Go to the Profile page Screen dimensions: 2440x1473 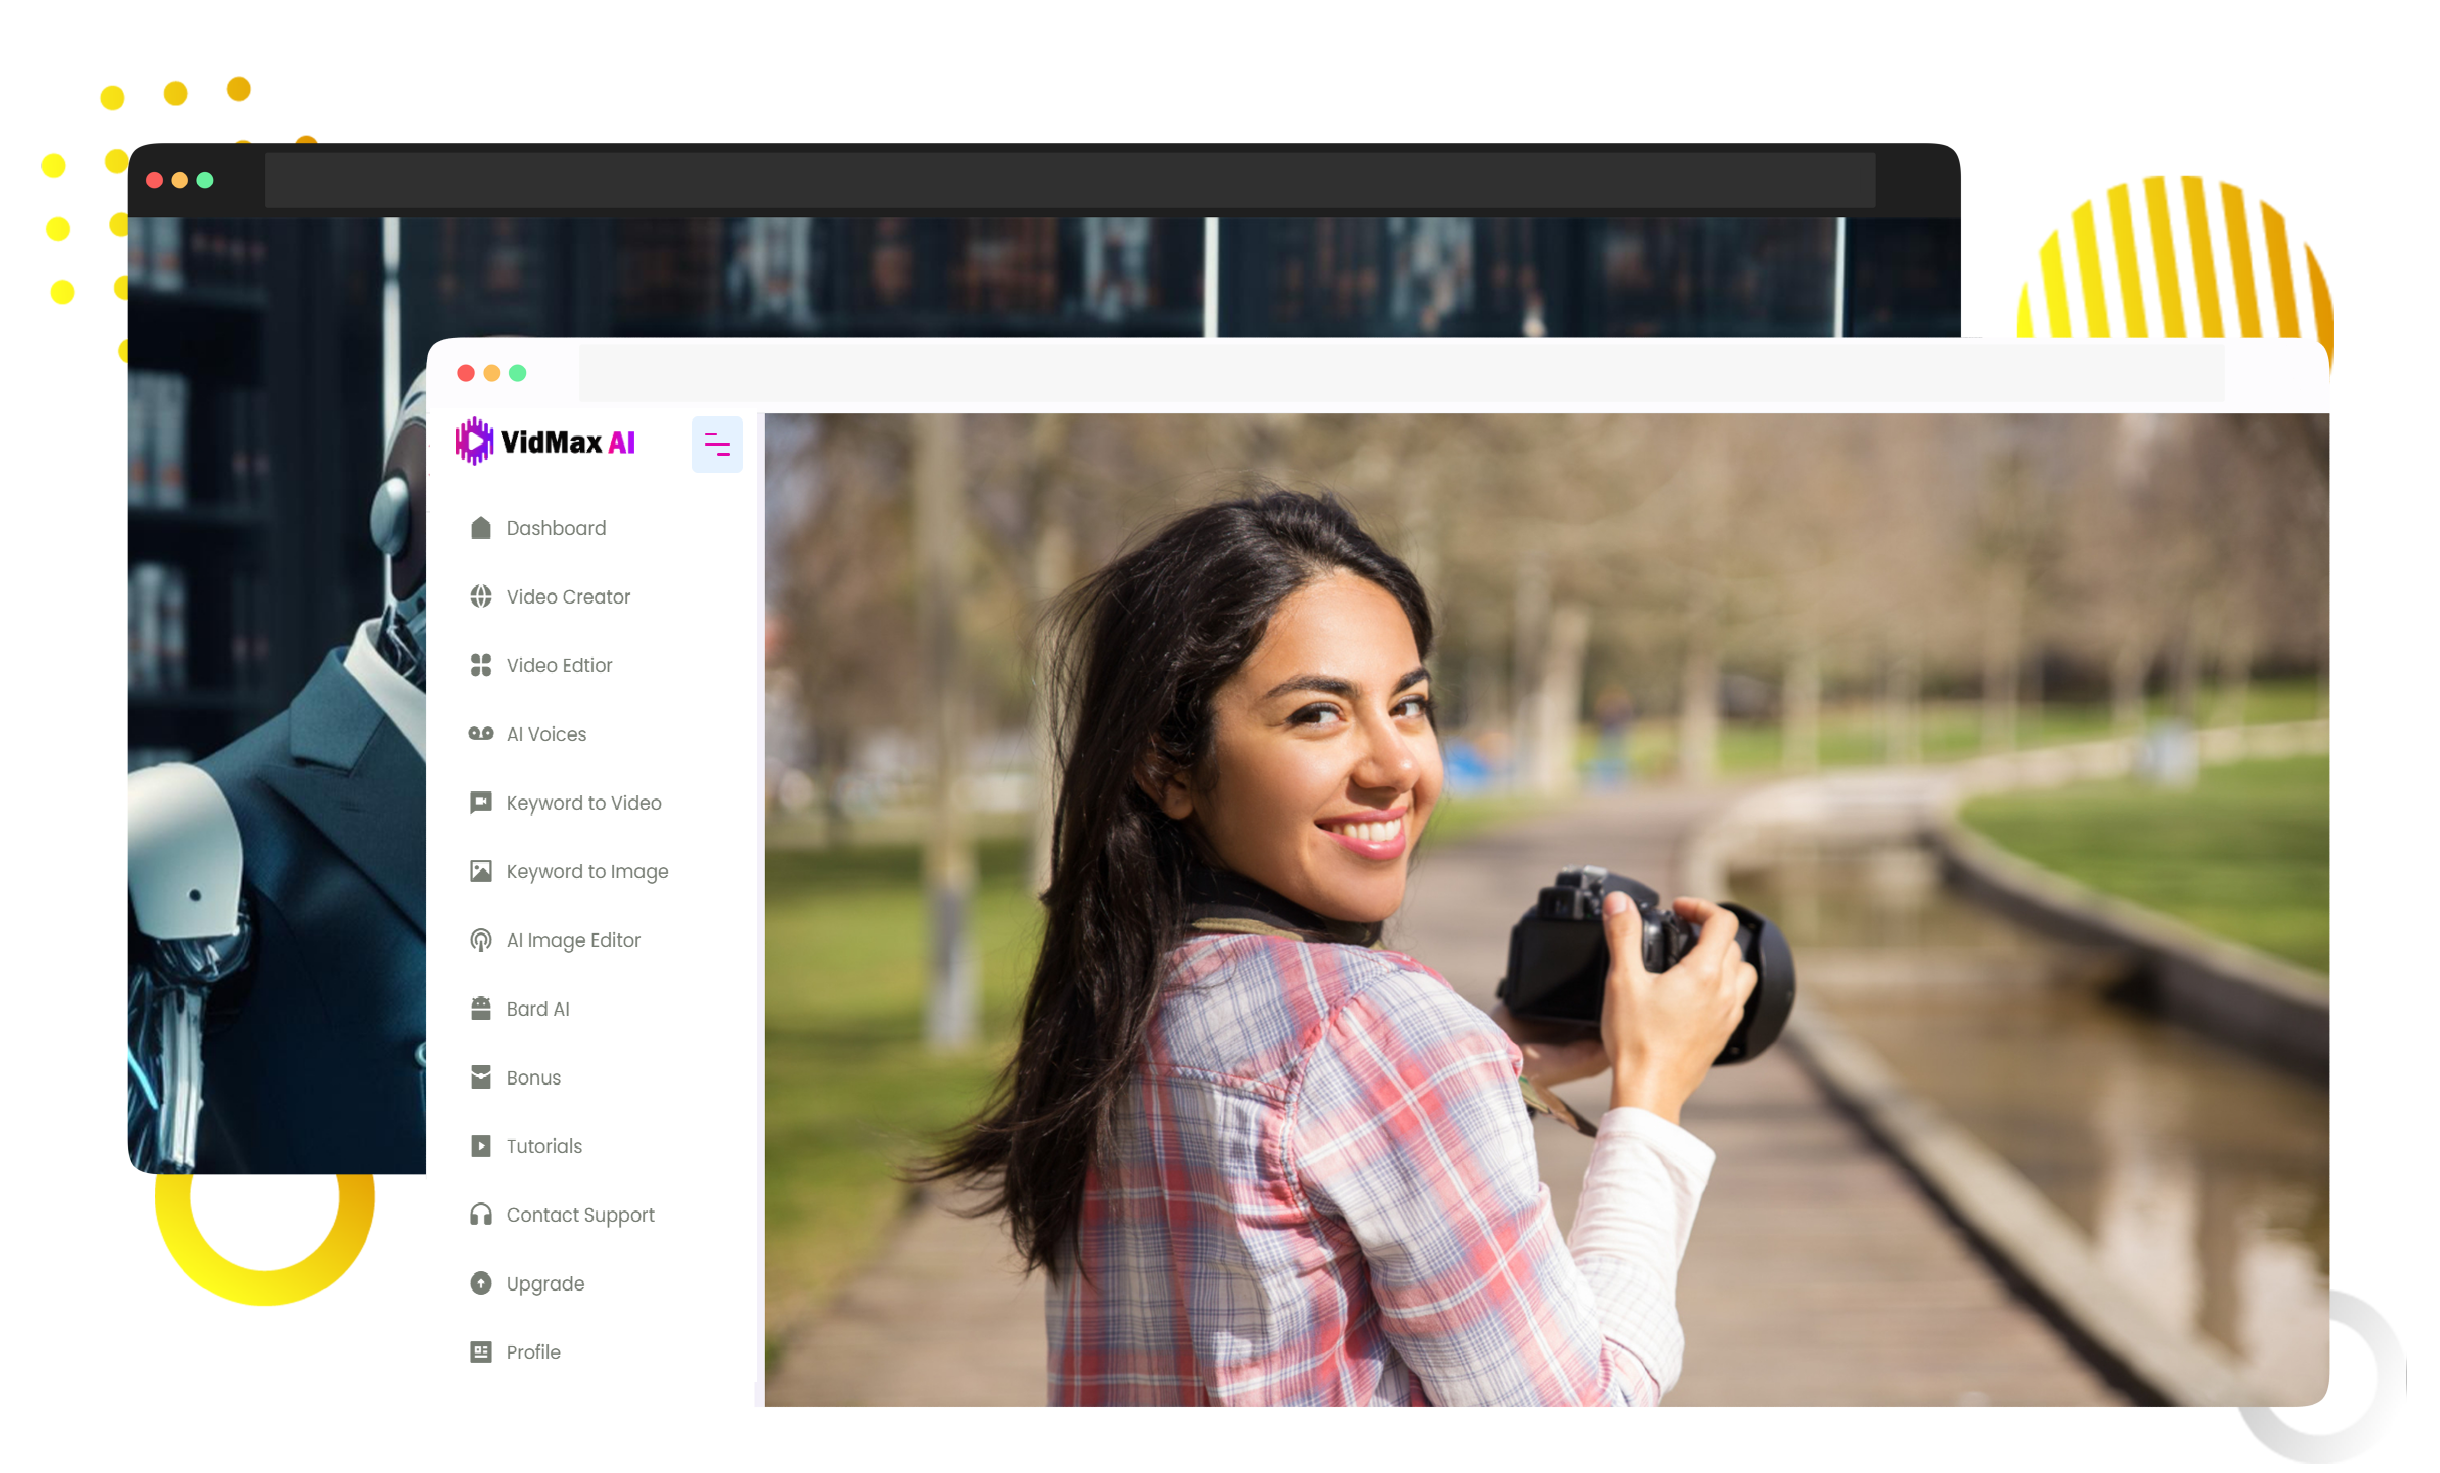tap(532, 1352)
